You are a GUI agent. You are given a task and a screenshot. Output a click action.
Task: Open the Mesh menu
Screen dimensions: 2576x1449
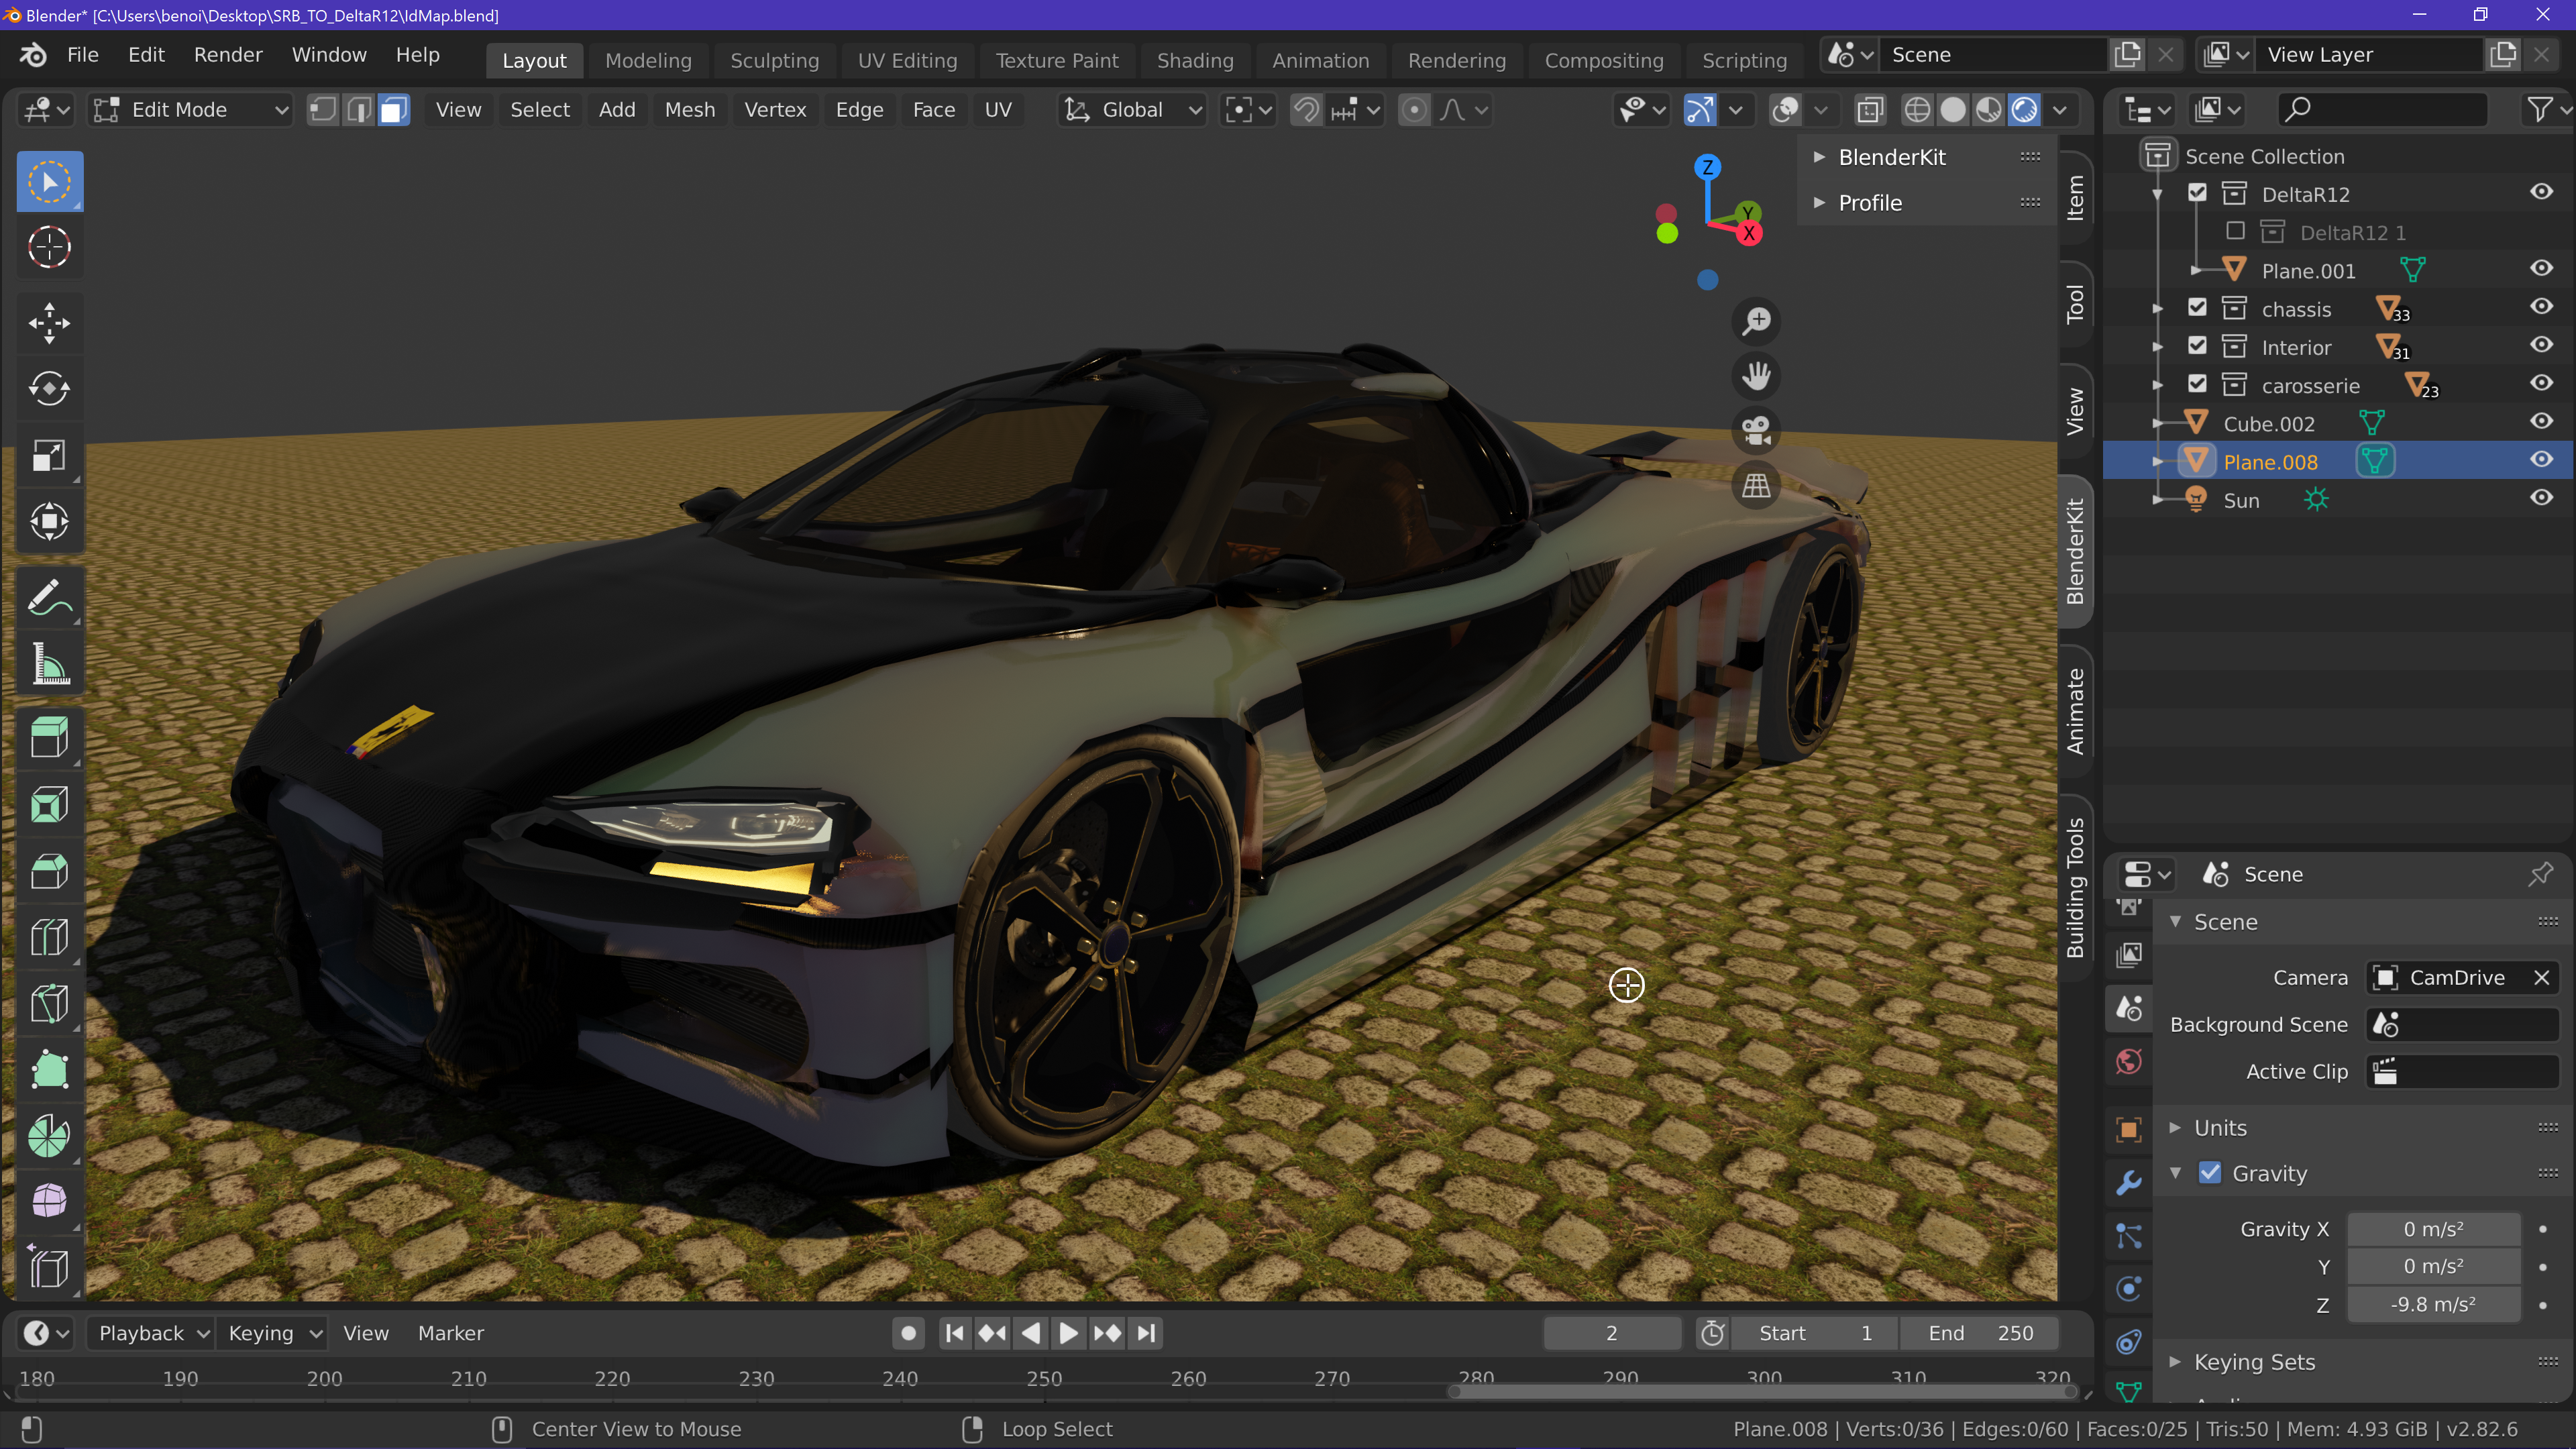pyautogui.click(x=689, y=110)
